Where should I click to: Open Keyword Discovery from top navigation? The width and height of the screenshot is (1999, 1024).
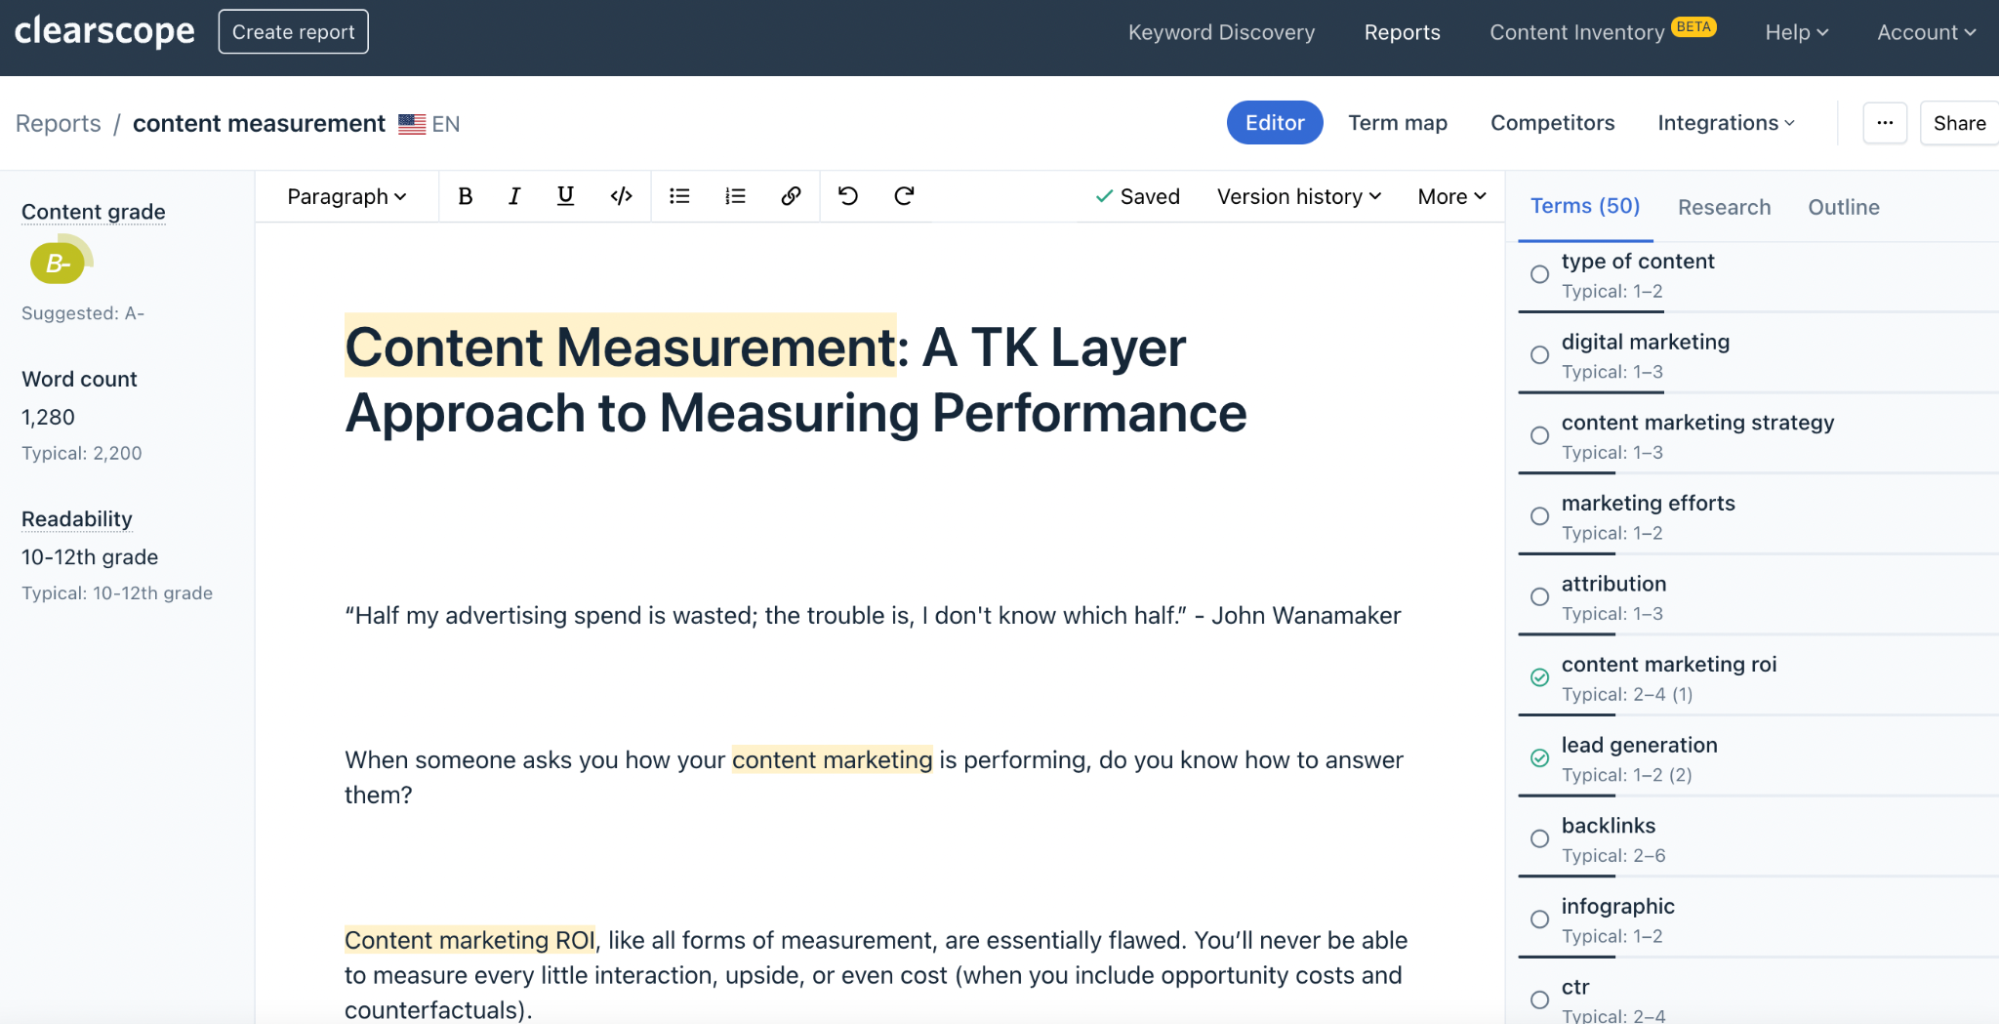pyautogui.click(x=1221, y=31)
